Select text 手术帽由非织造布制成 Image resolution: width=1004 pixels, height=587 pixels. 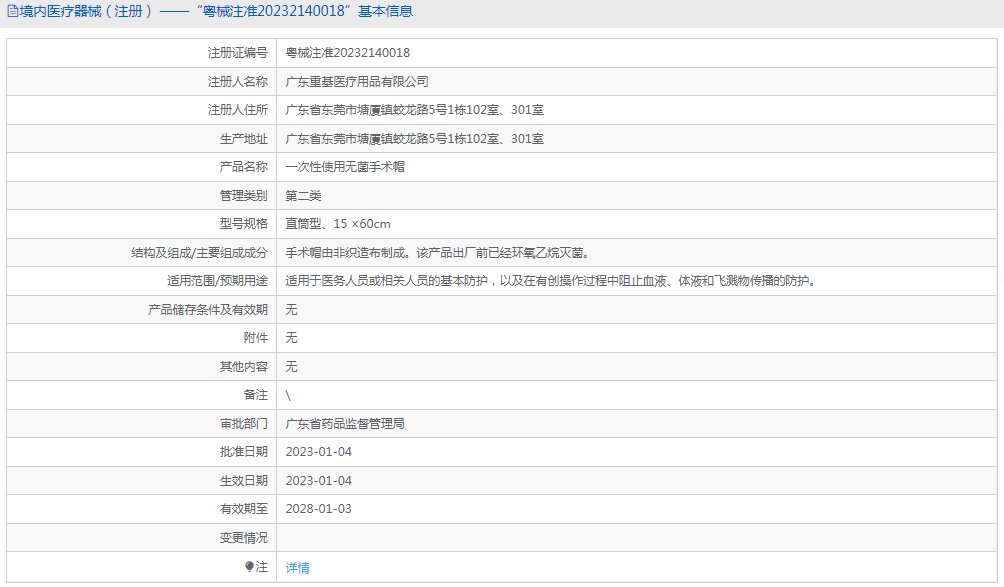pos(345,253)
